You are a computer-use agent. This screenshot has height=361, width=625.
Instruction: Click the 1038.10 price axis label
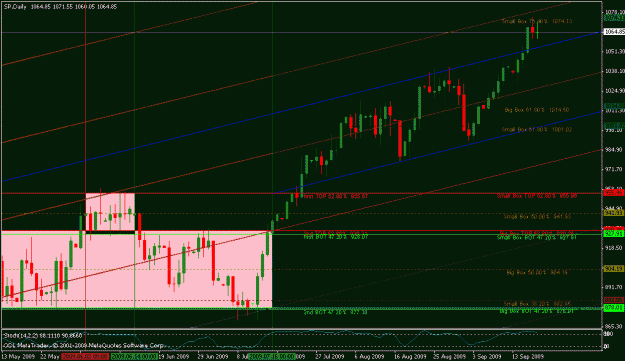pos(614,71)
